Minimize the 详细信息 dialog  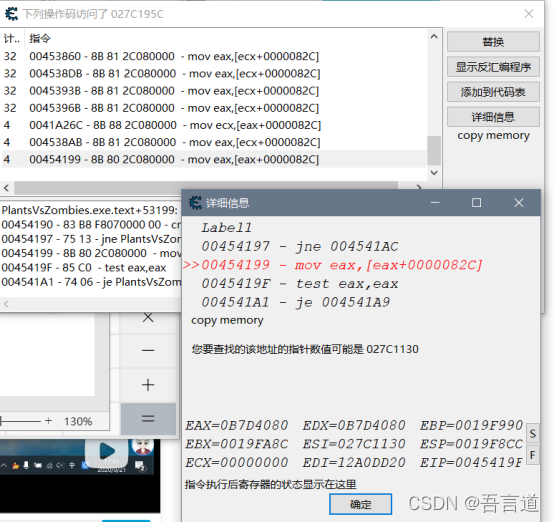pos(435,203)
